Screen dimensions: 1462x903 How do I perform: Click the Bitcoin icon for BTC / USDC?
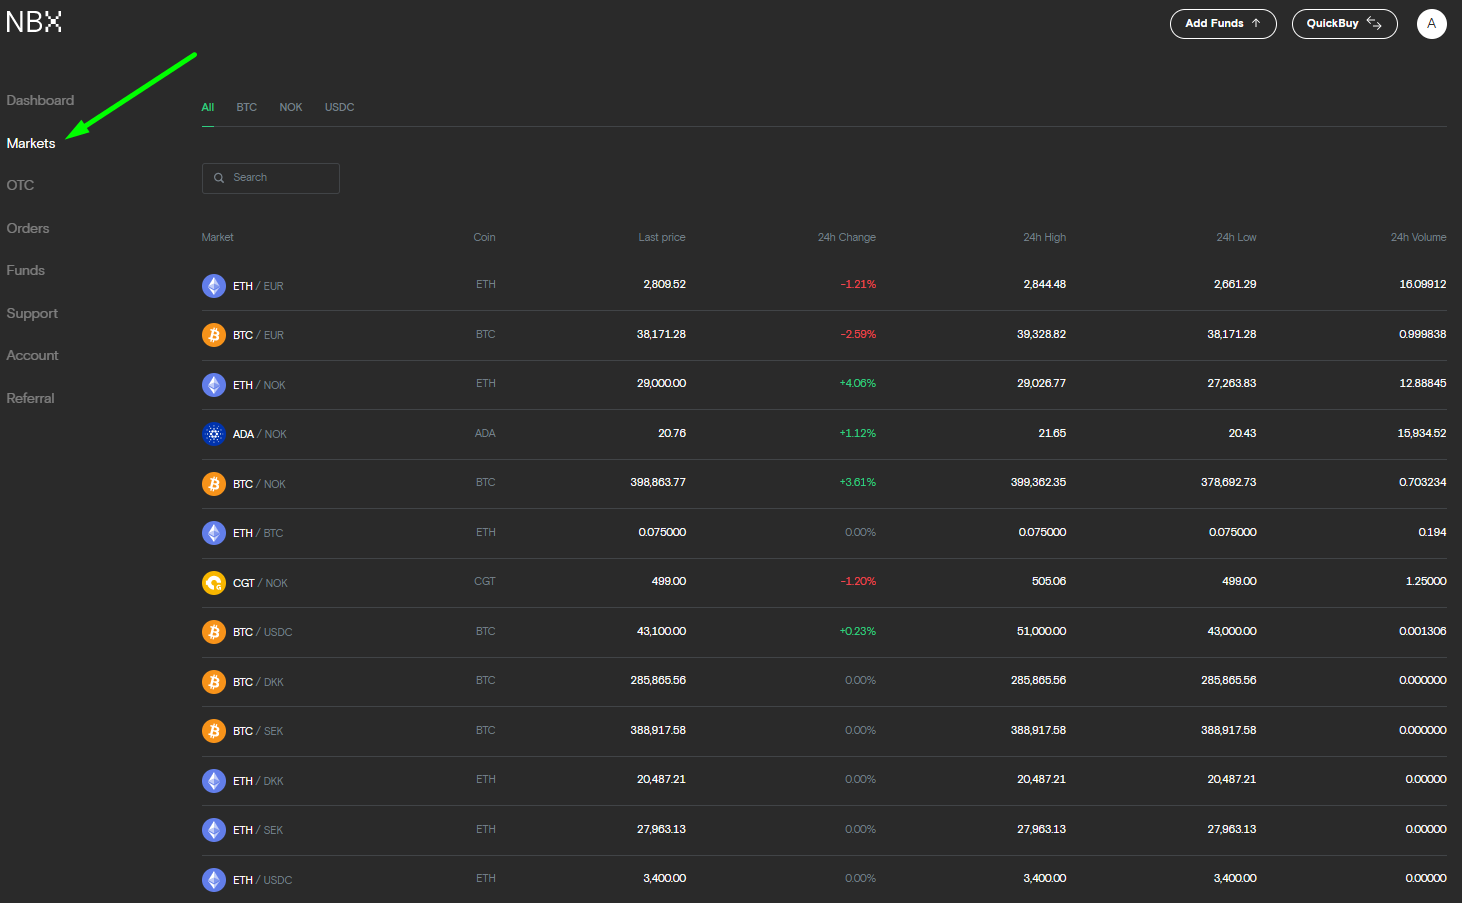coord(214,632)
